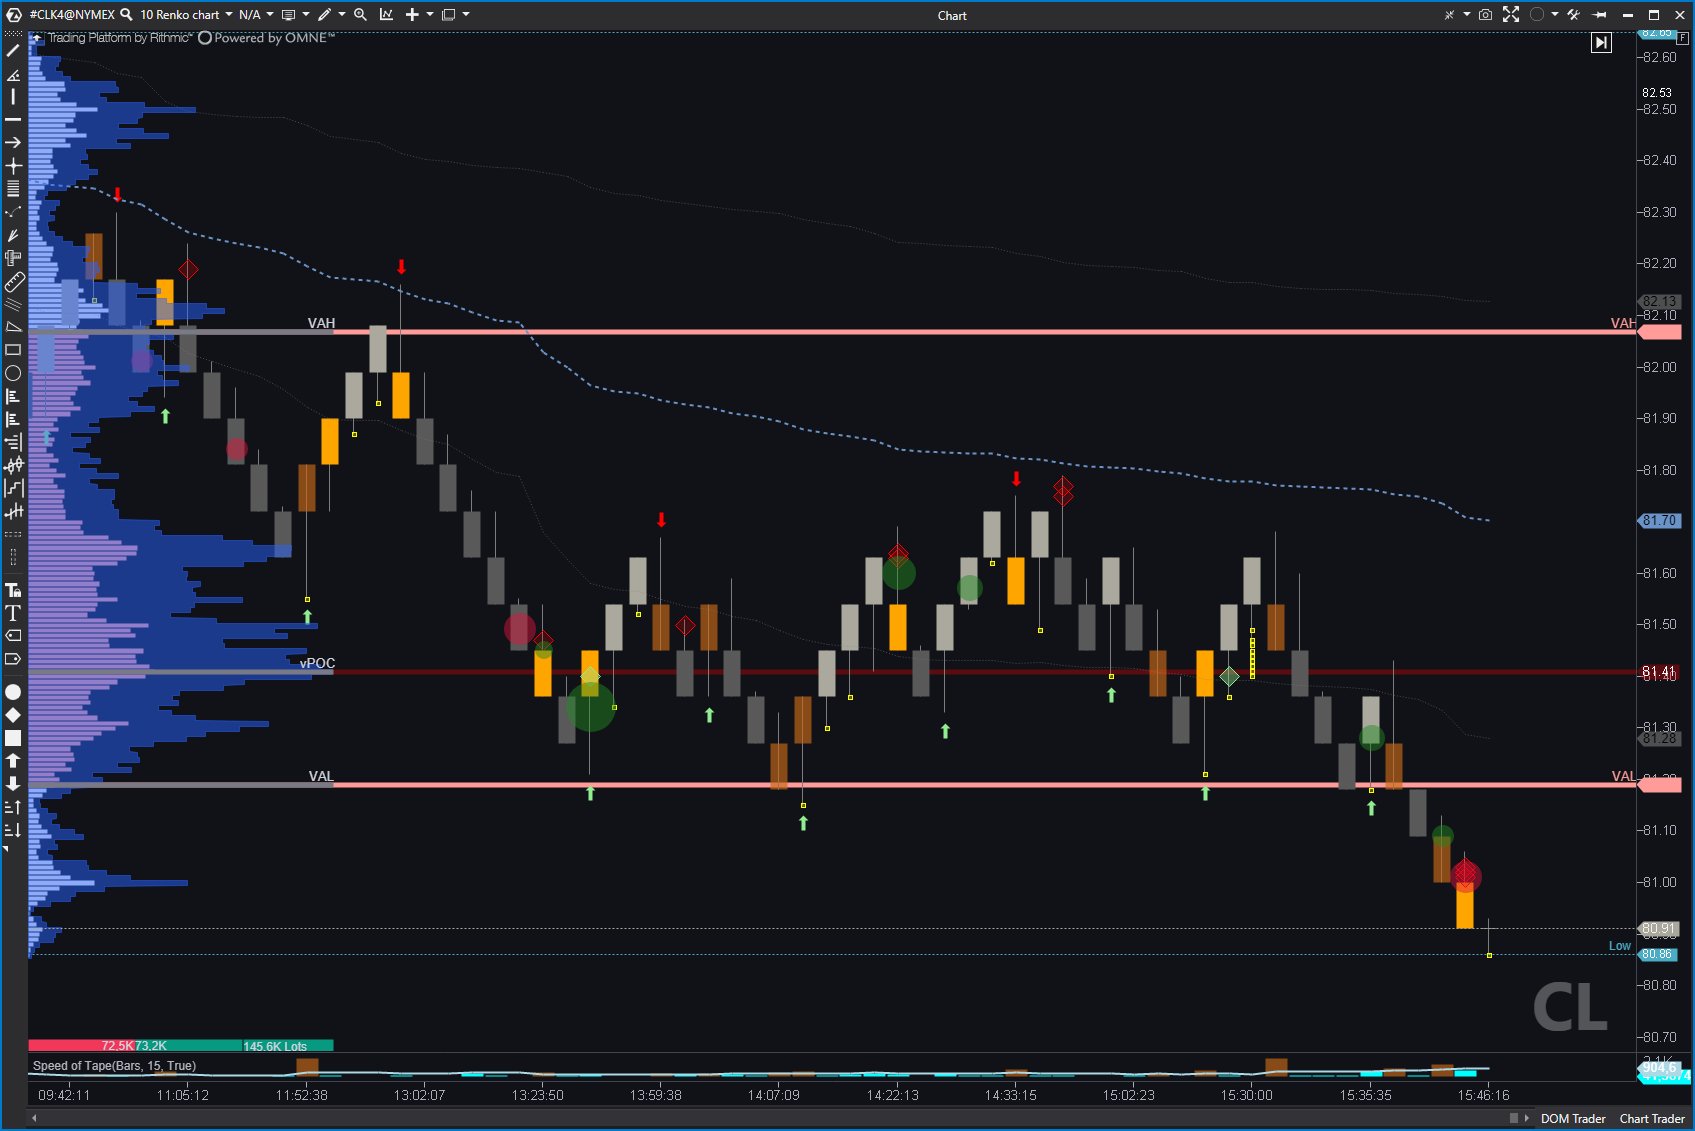This screenshot has height=1131, width=1695.
Task: Open the DOM Trader tab
Action: 1572,1119
